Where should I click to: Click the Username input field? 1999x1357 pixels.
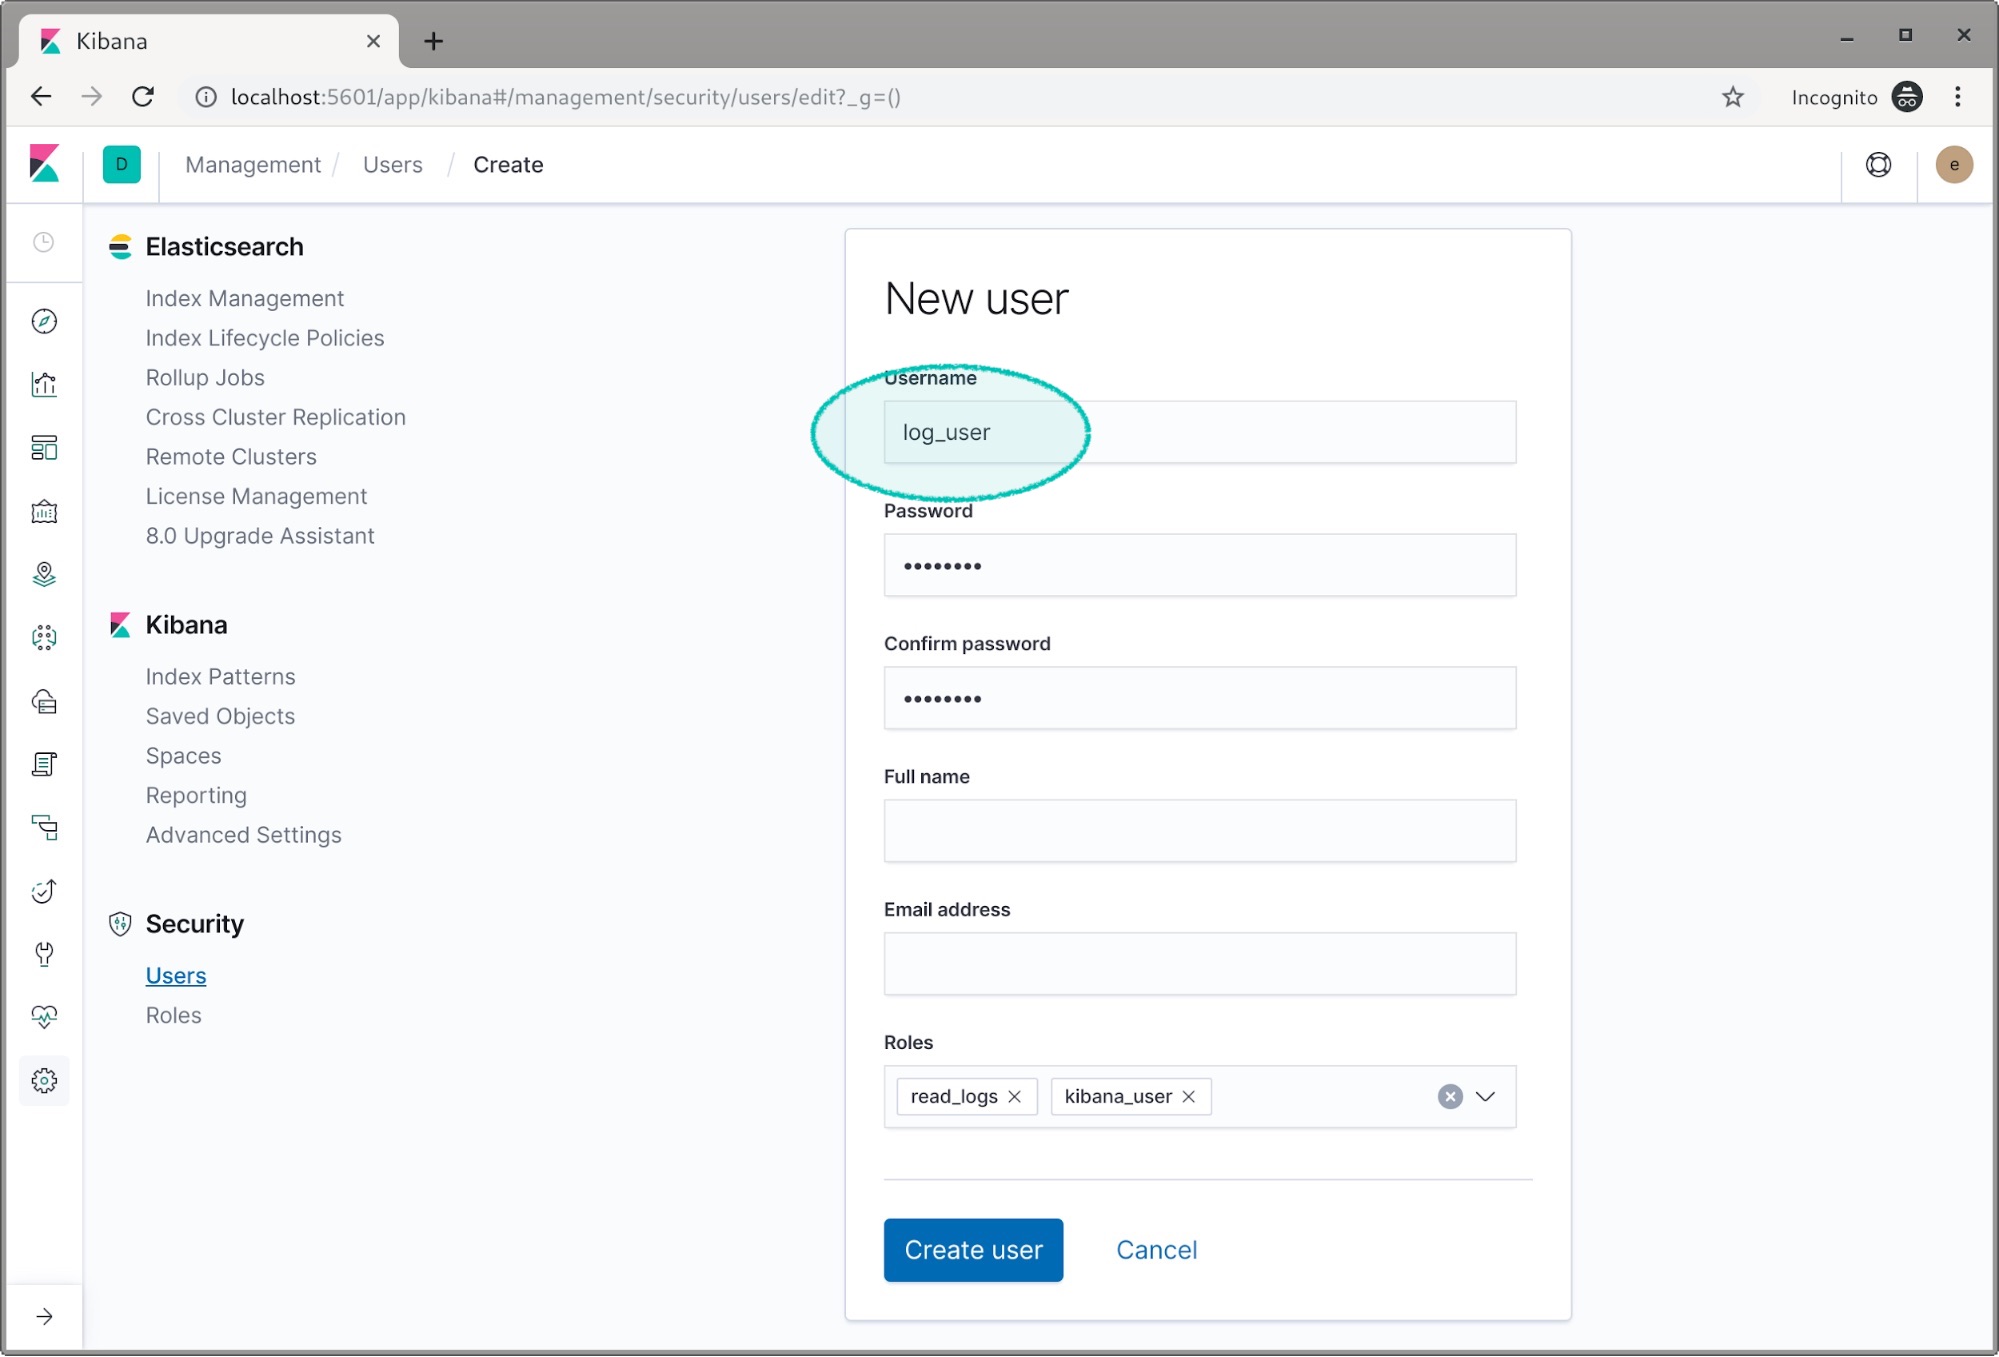tap(1199, 432)
